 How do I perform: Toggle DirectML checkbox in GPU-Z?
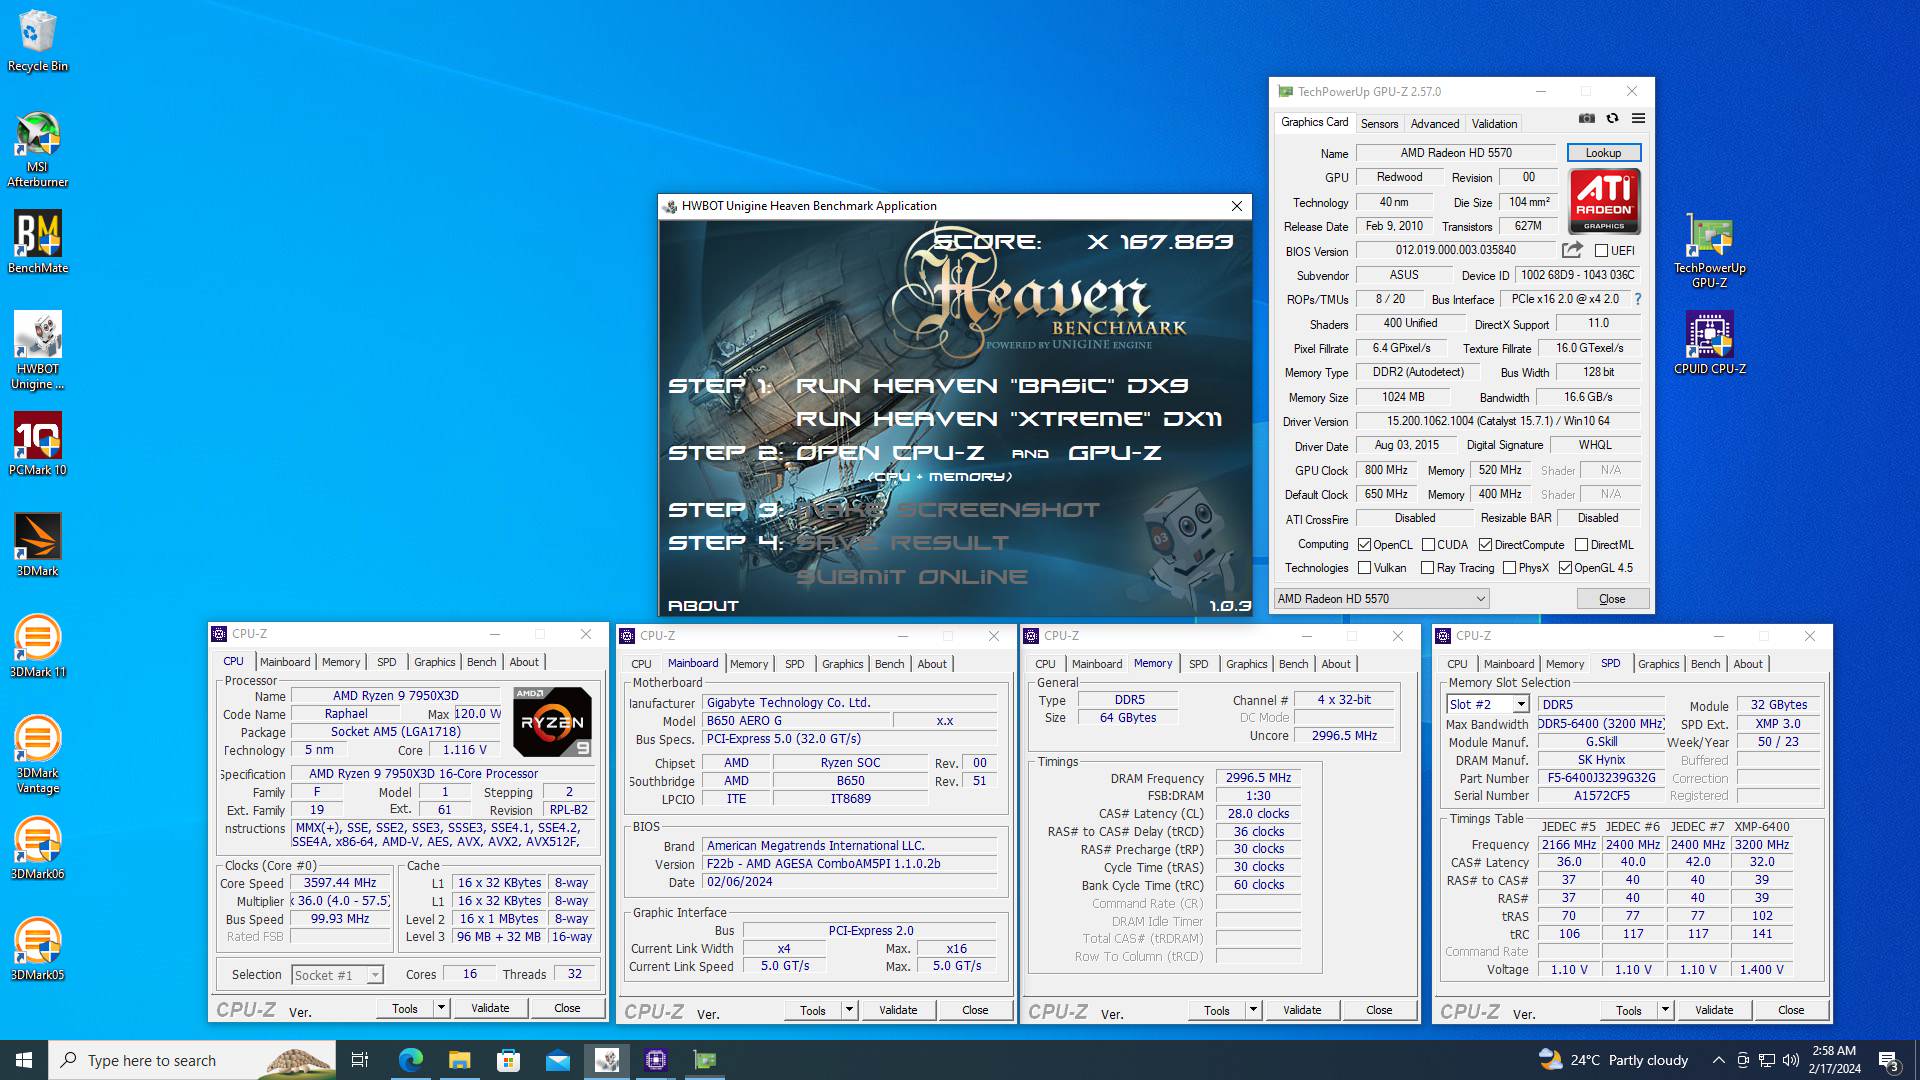pyautogui.click(x=1581, y=545)
